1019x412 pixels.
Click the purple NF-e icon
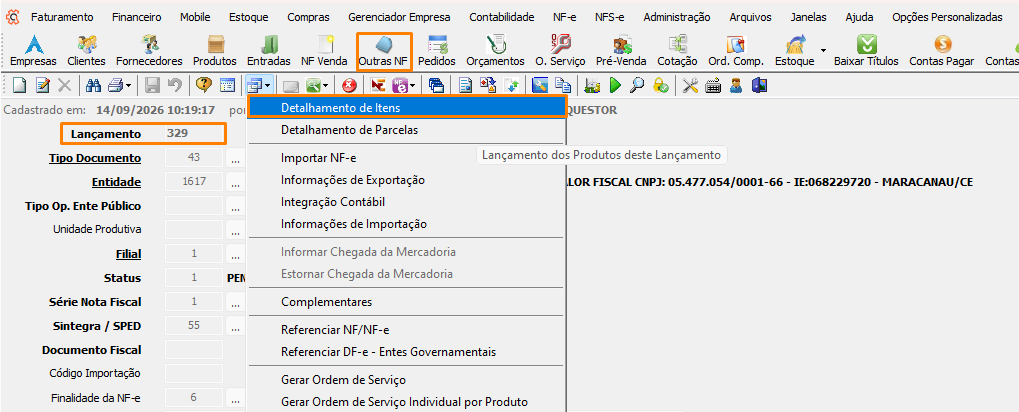(398, 84)
